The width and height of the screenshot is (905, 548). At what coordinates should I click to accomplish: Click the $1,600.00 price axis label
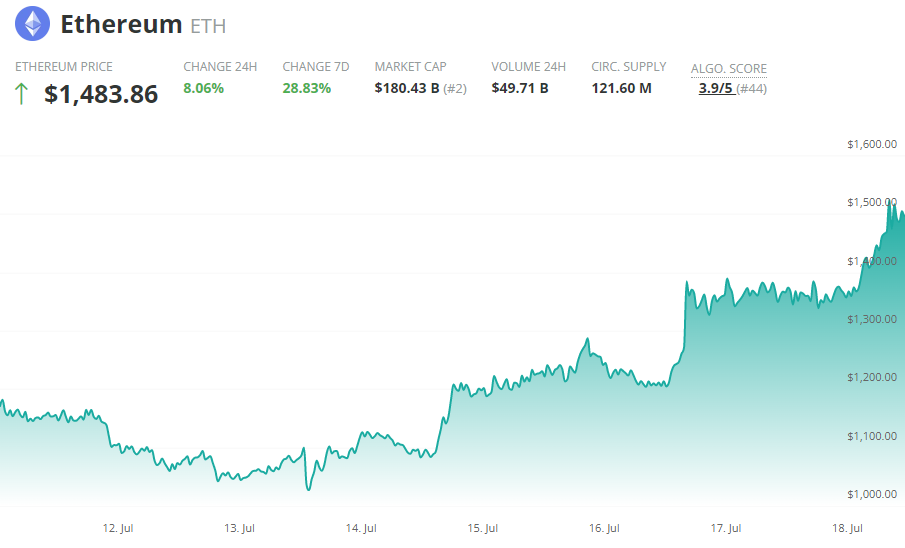pos(871,144)
